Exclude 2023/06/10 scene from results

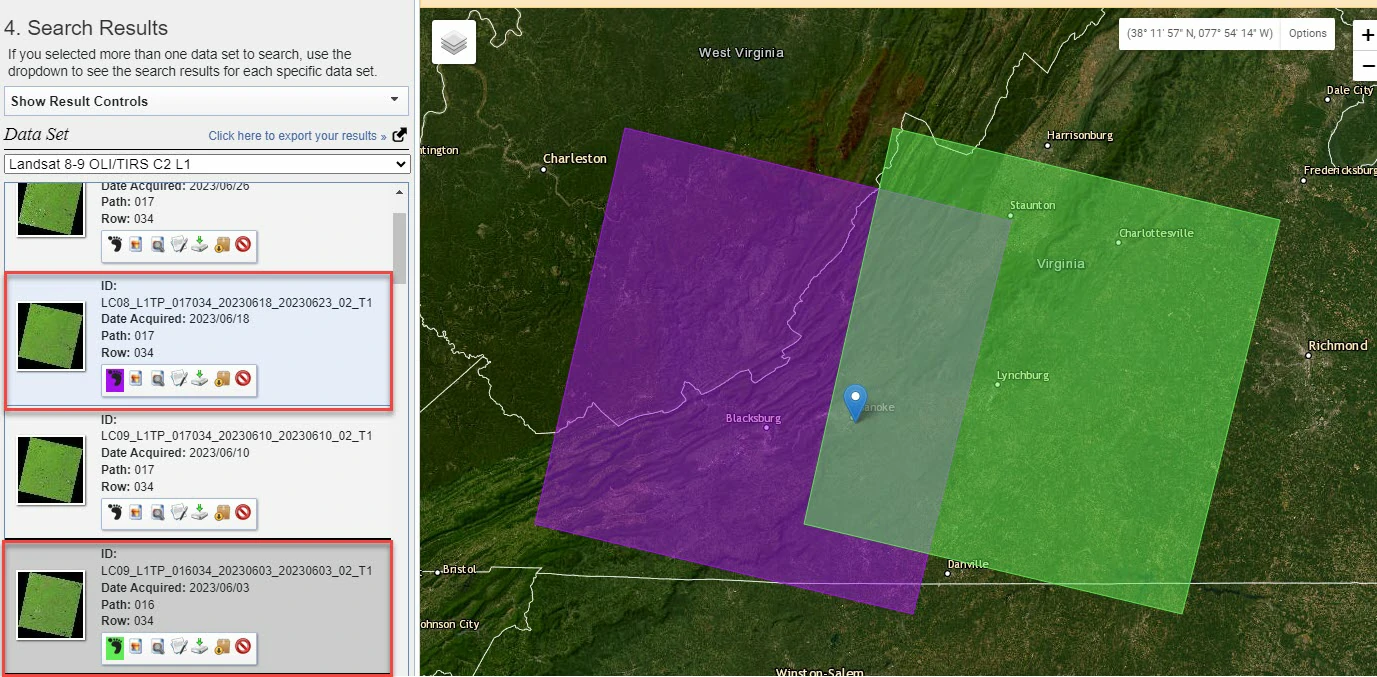[242, 513]
